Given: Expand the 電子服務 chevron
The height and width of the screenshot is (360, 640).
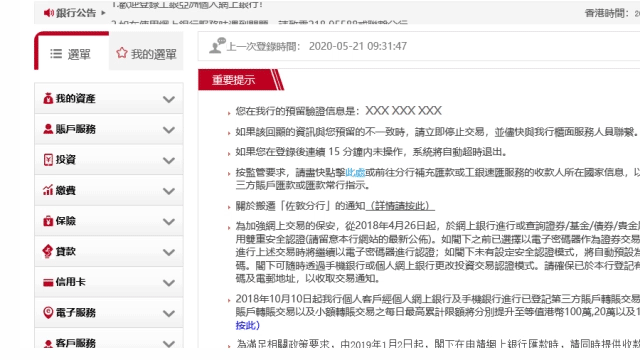Looking at the screenshot, I should (169, 313).
